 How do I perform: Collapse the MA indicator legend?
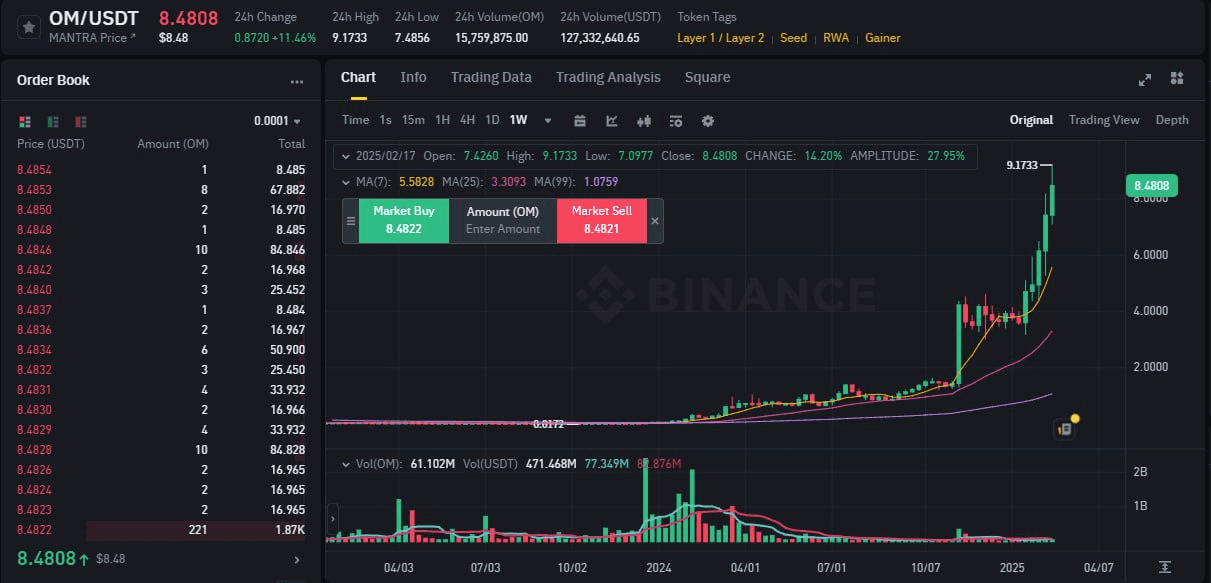[x=346, y=181]
